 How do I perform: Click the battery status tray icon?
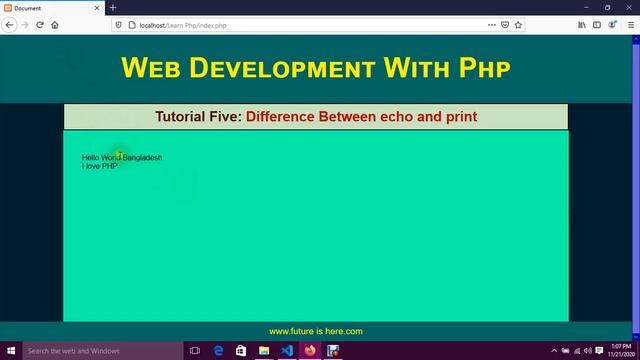(565, 351)
